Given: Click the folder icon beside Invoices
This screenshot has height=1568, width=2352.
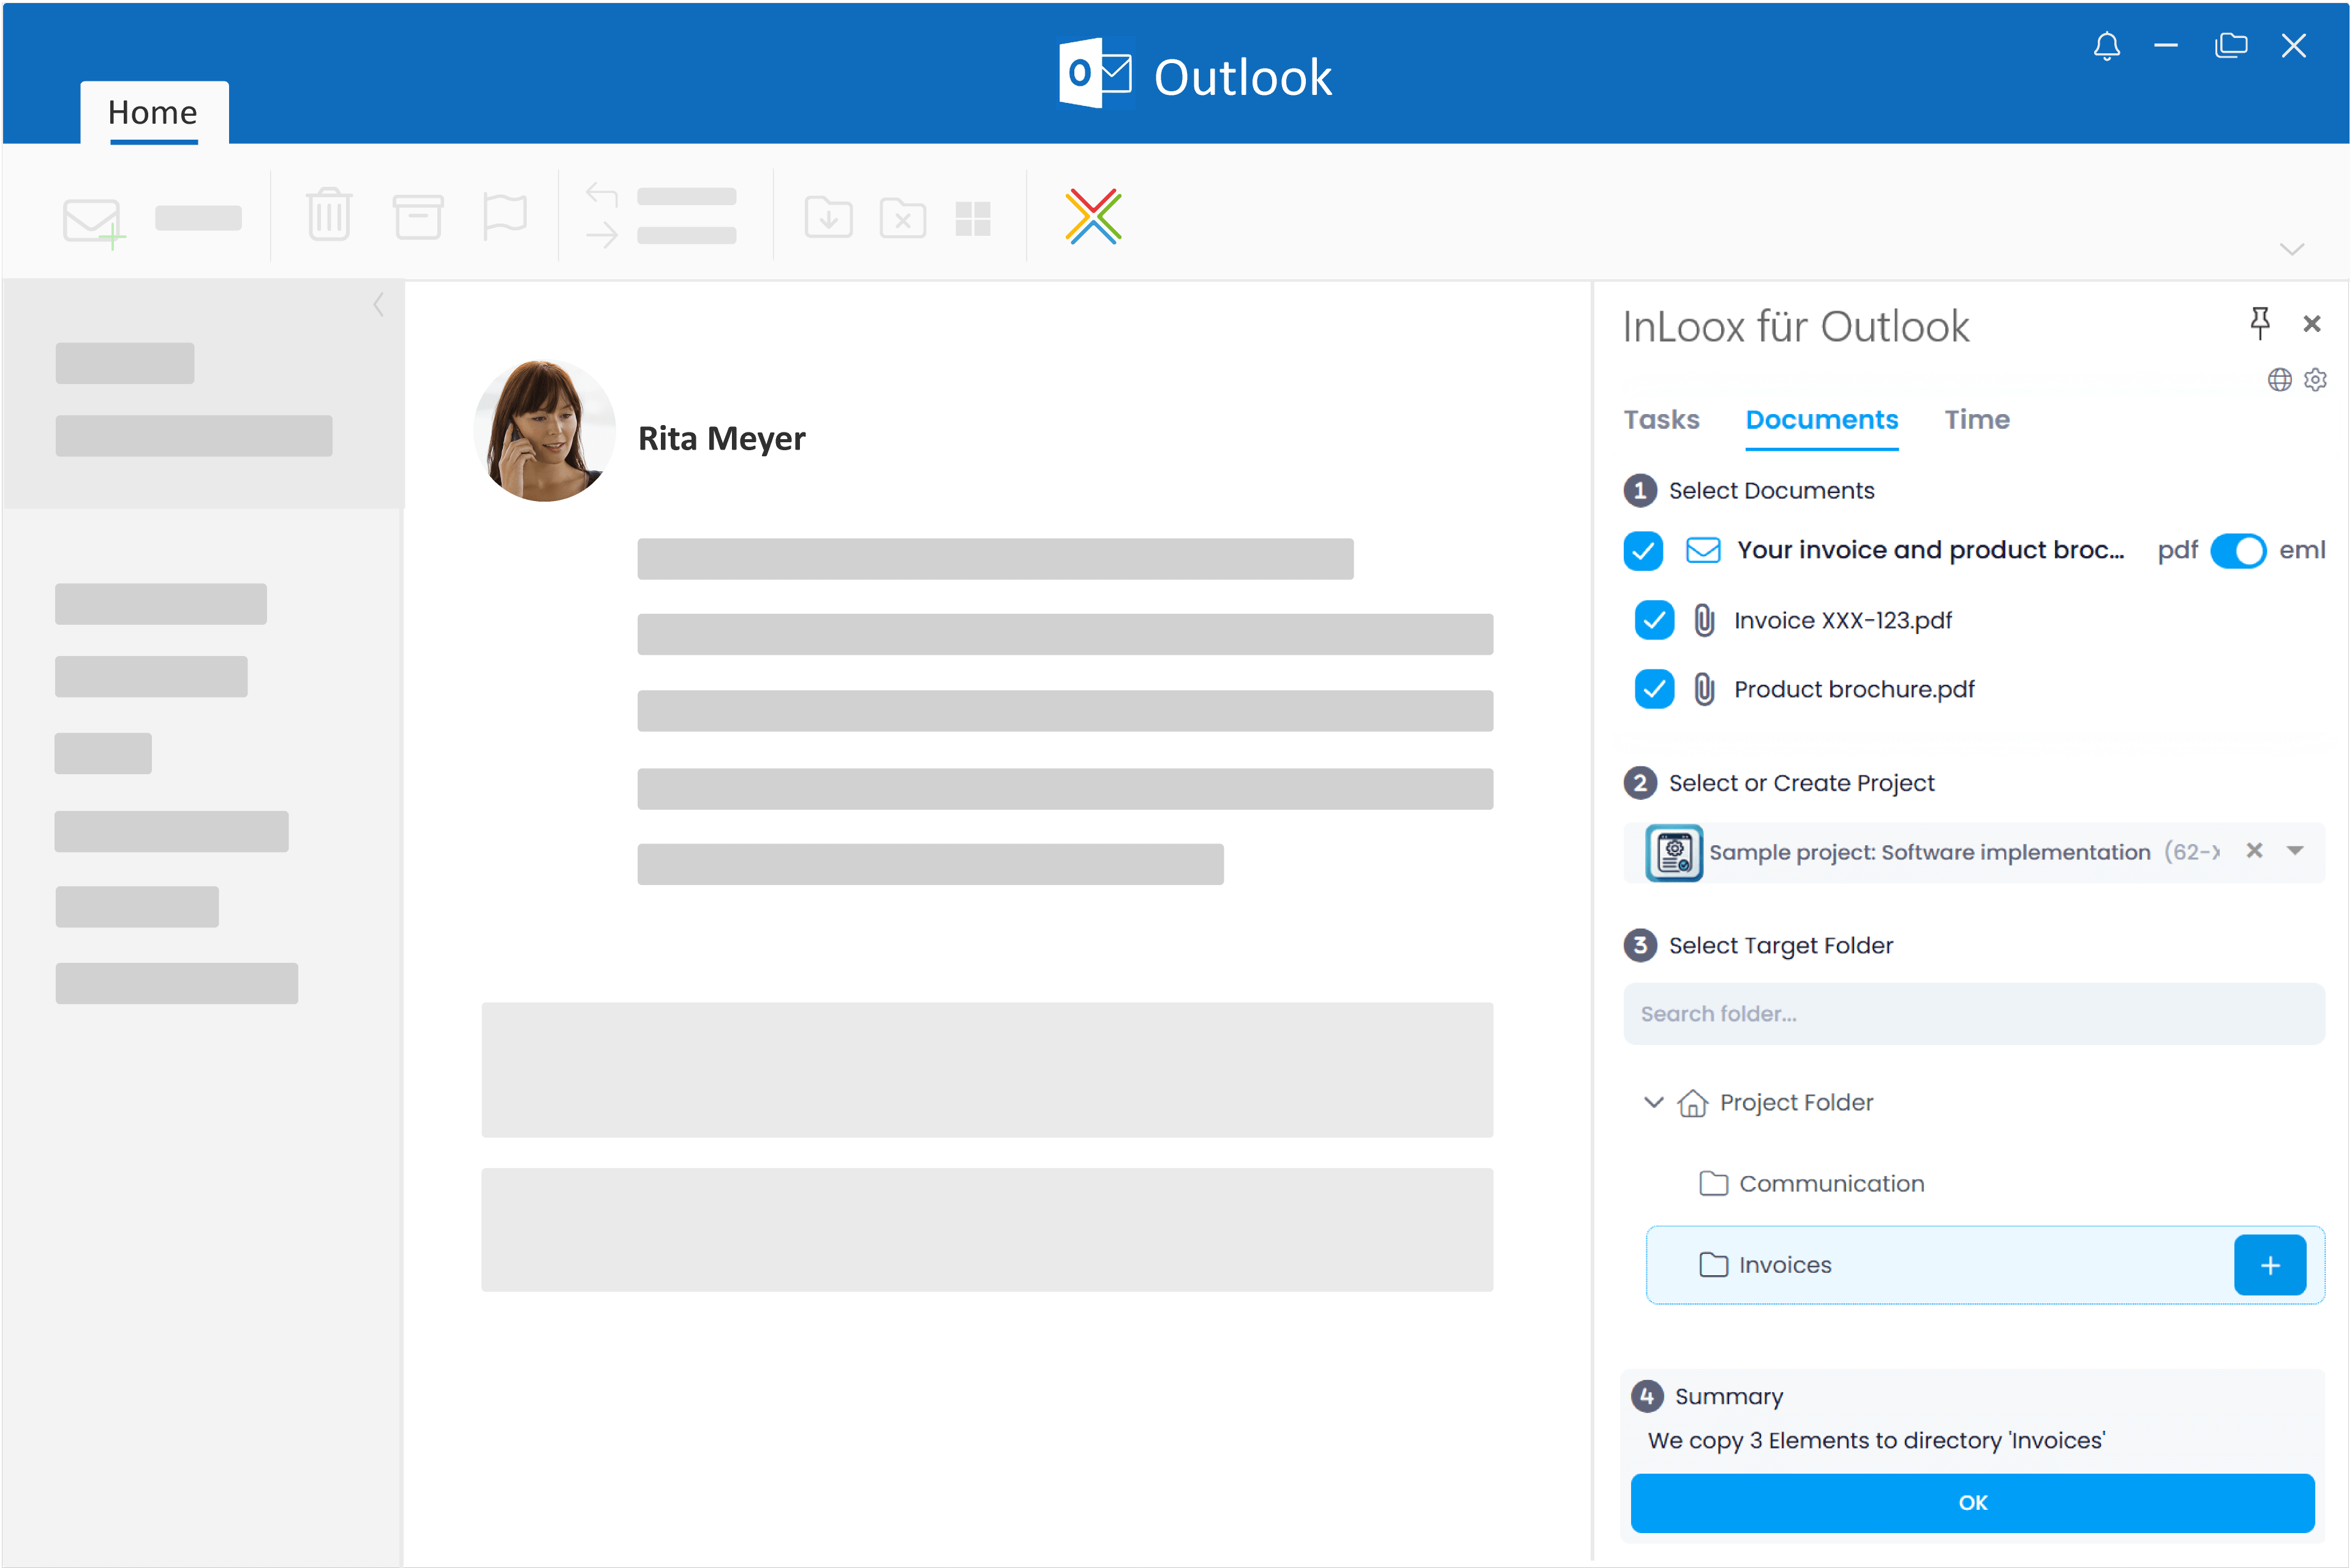Looking at the screenshot, I should pyautogui.click(x=1714, y=1265).
